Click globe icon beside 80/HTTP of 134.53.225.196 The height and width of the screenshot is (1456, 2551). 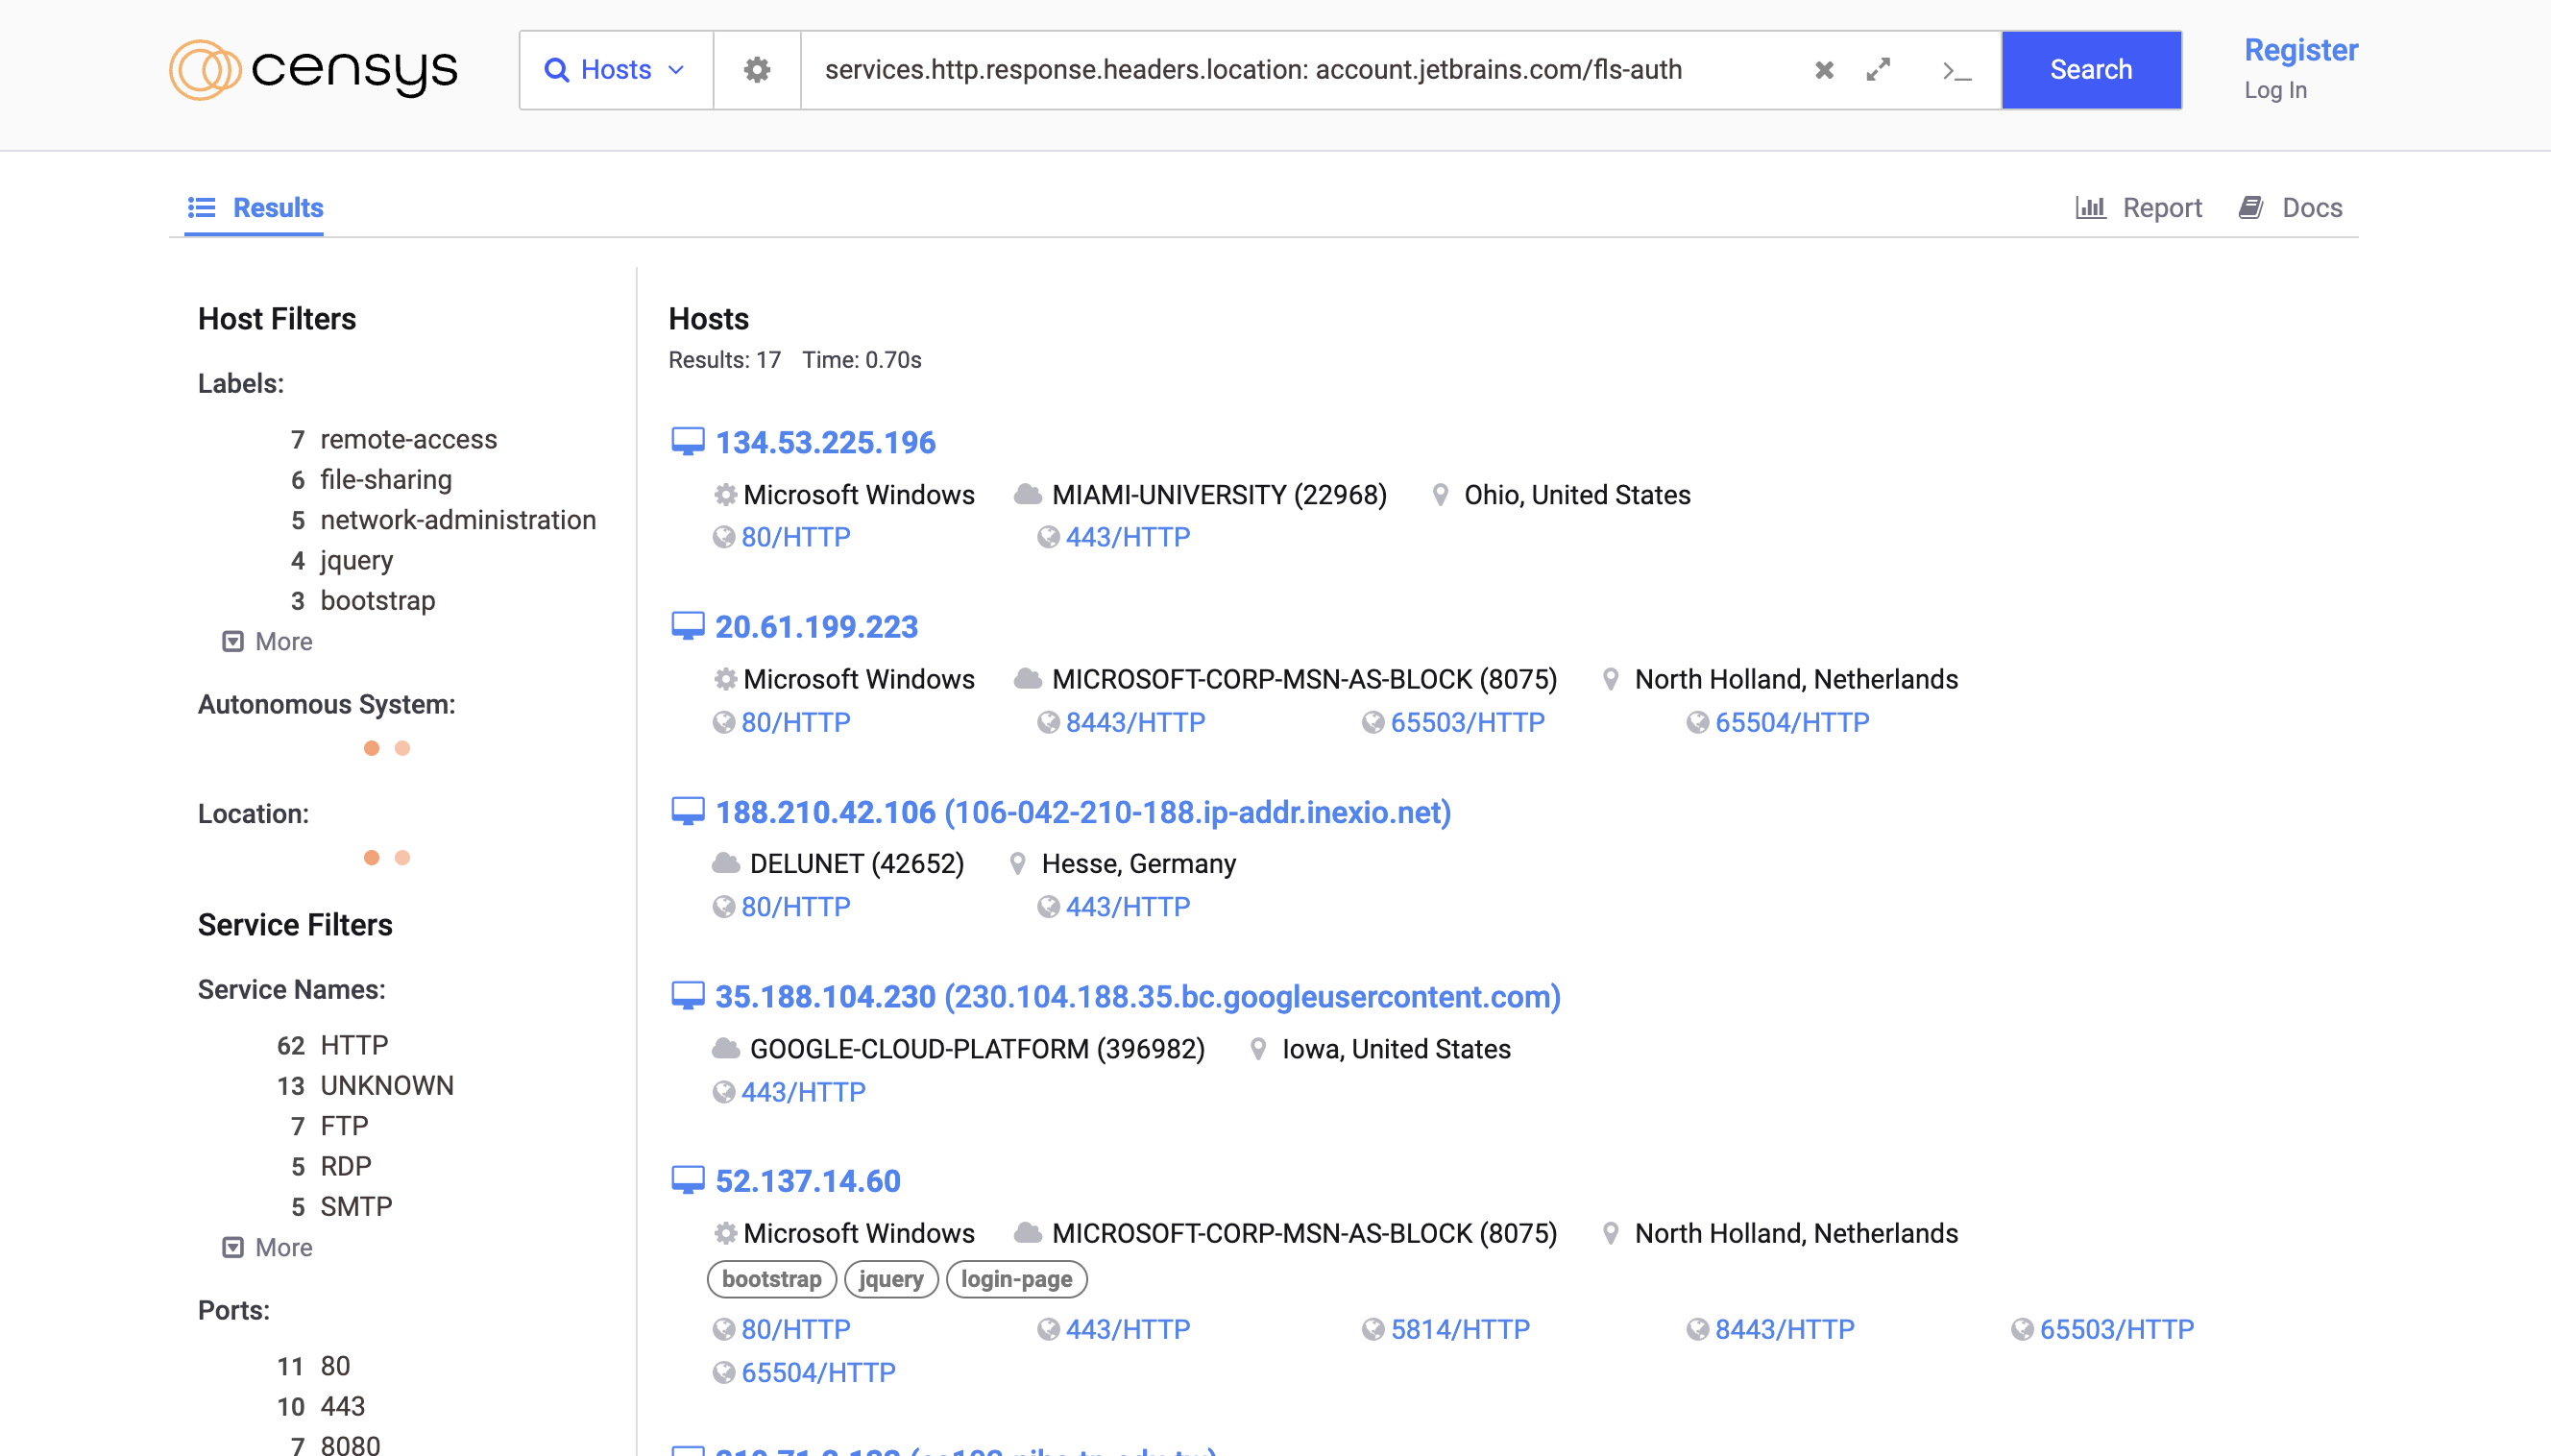pyautogui.click(x=723, y=538)
